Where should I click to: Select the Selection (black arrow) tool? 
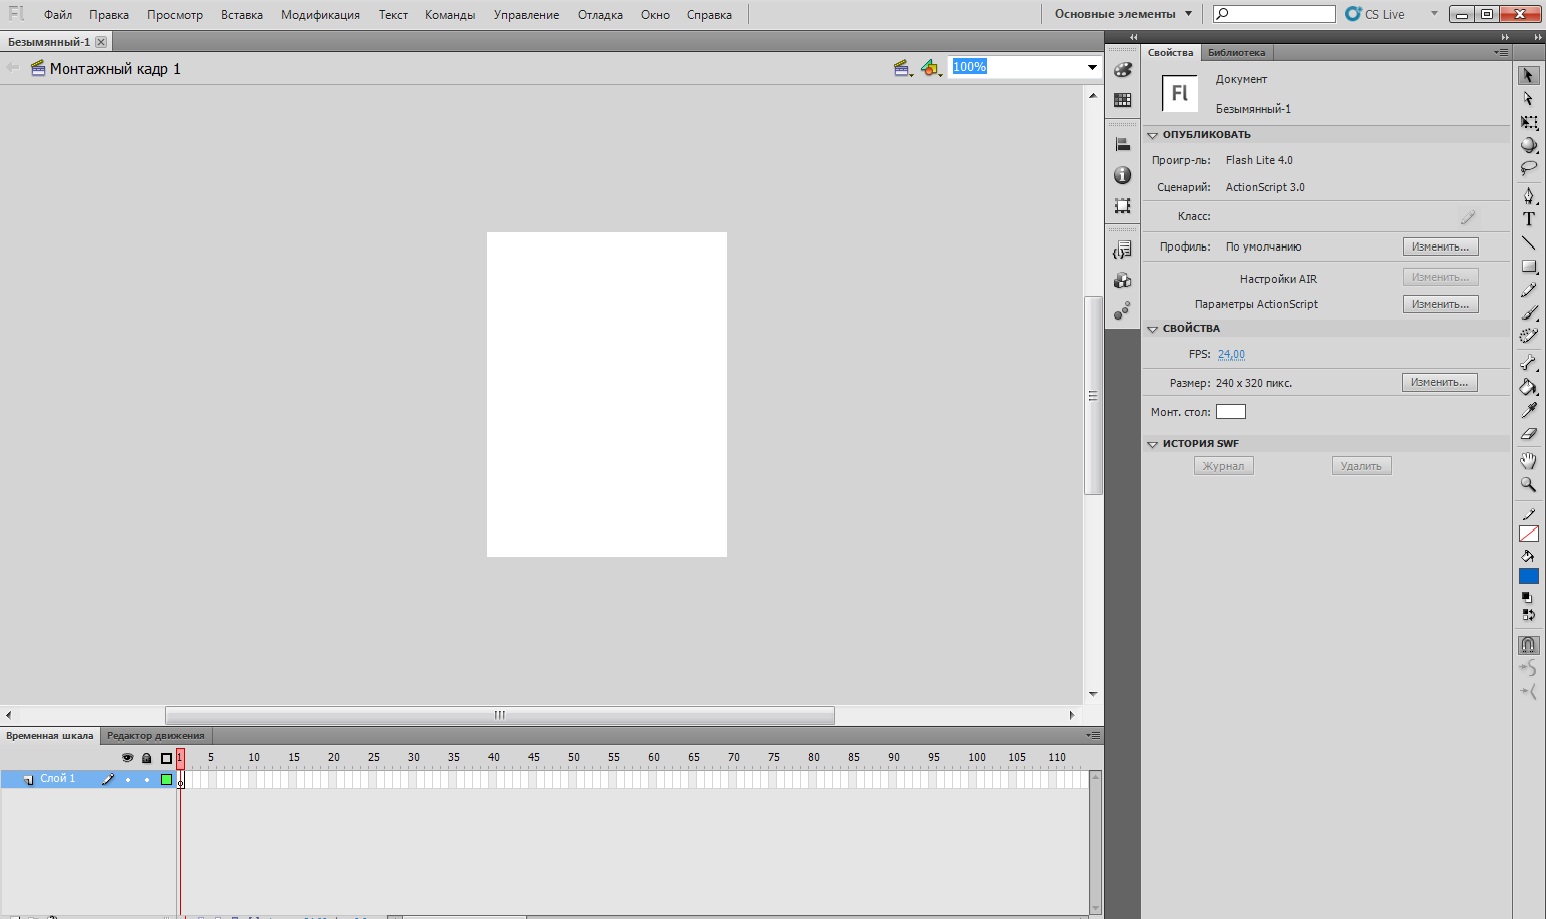tap(1528, 75)
